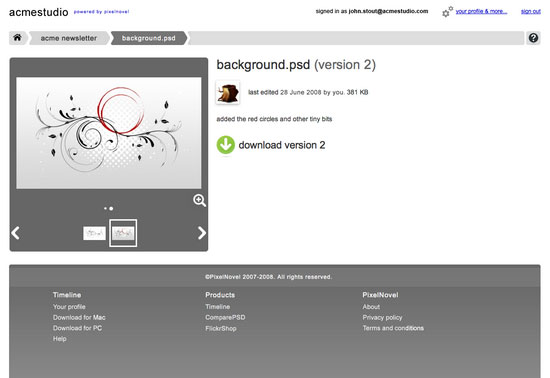550x378 pixels.
Task: Open Privacy policy footer link
Action: [382, 317]
